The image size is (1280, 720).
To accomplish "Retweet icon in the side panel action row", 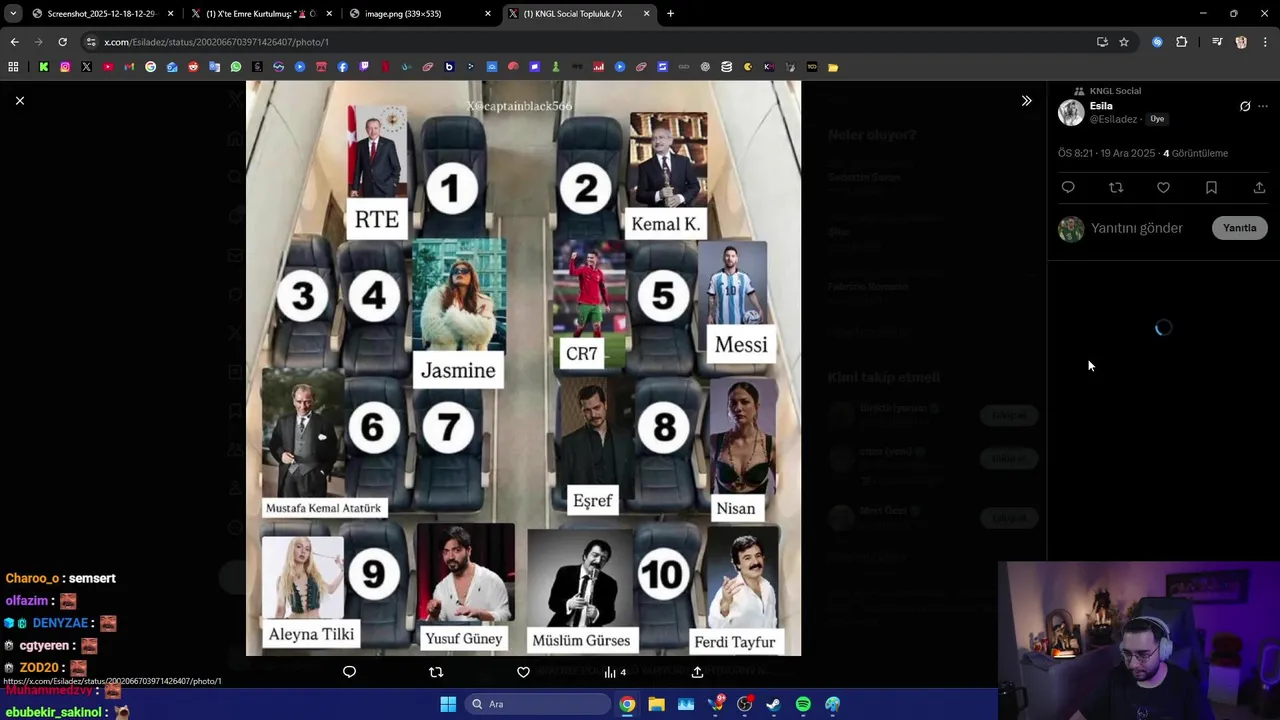I will (x=1116, y=187).
